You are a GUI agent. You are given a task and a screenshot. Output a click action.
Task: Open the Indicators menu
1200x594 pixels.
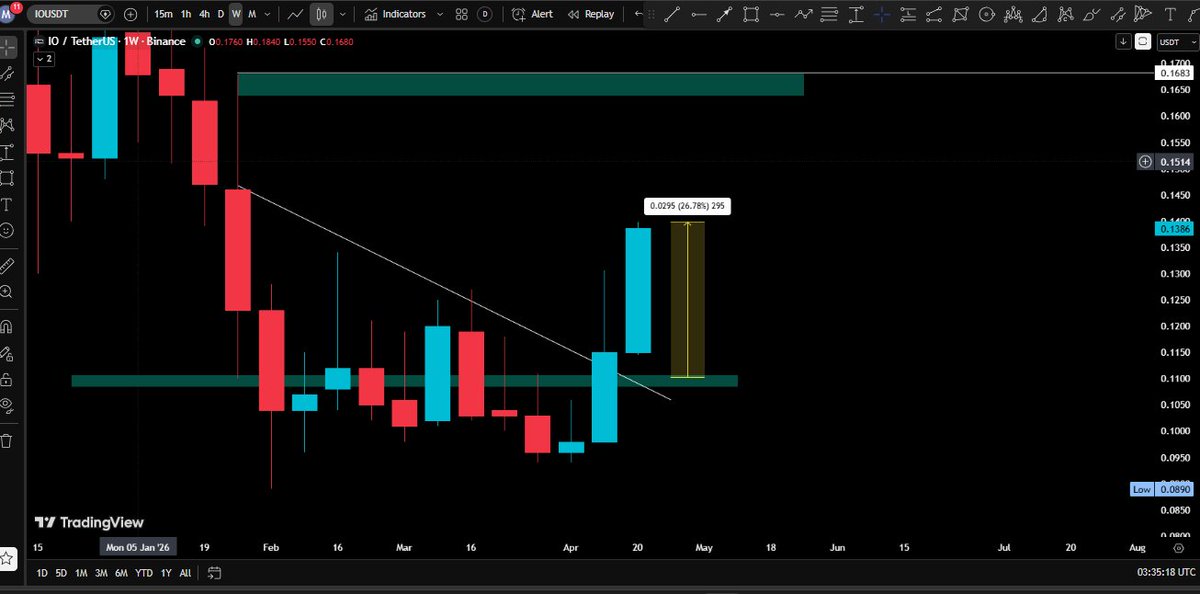tap(395, 14)
